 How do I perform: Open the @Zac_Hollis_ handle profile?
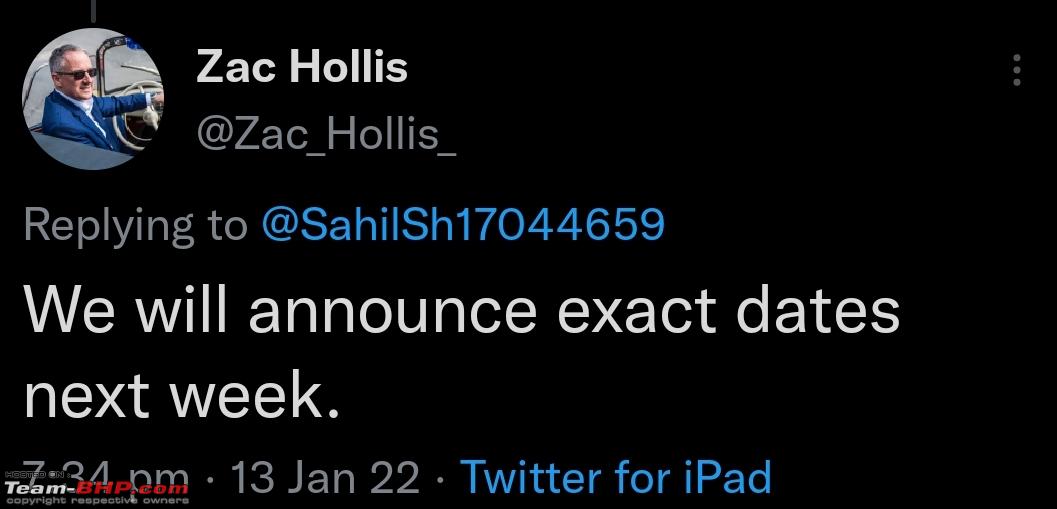tap(326, 134)
